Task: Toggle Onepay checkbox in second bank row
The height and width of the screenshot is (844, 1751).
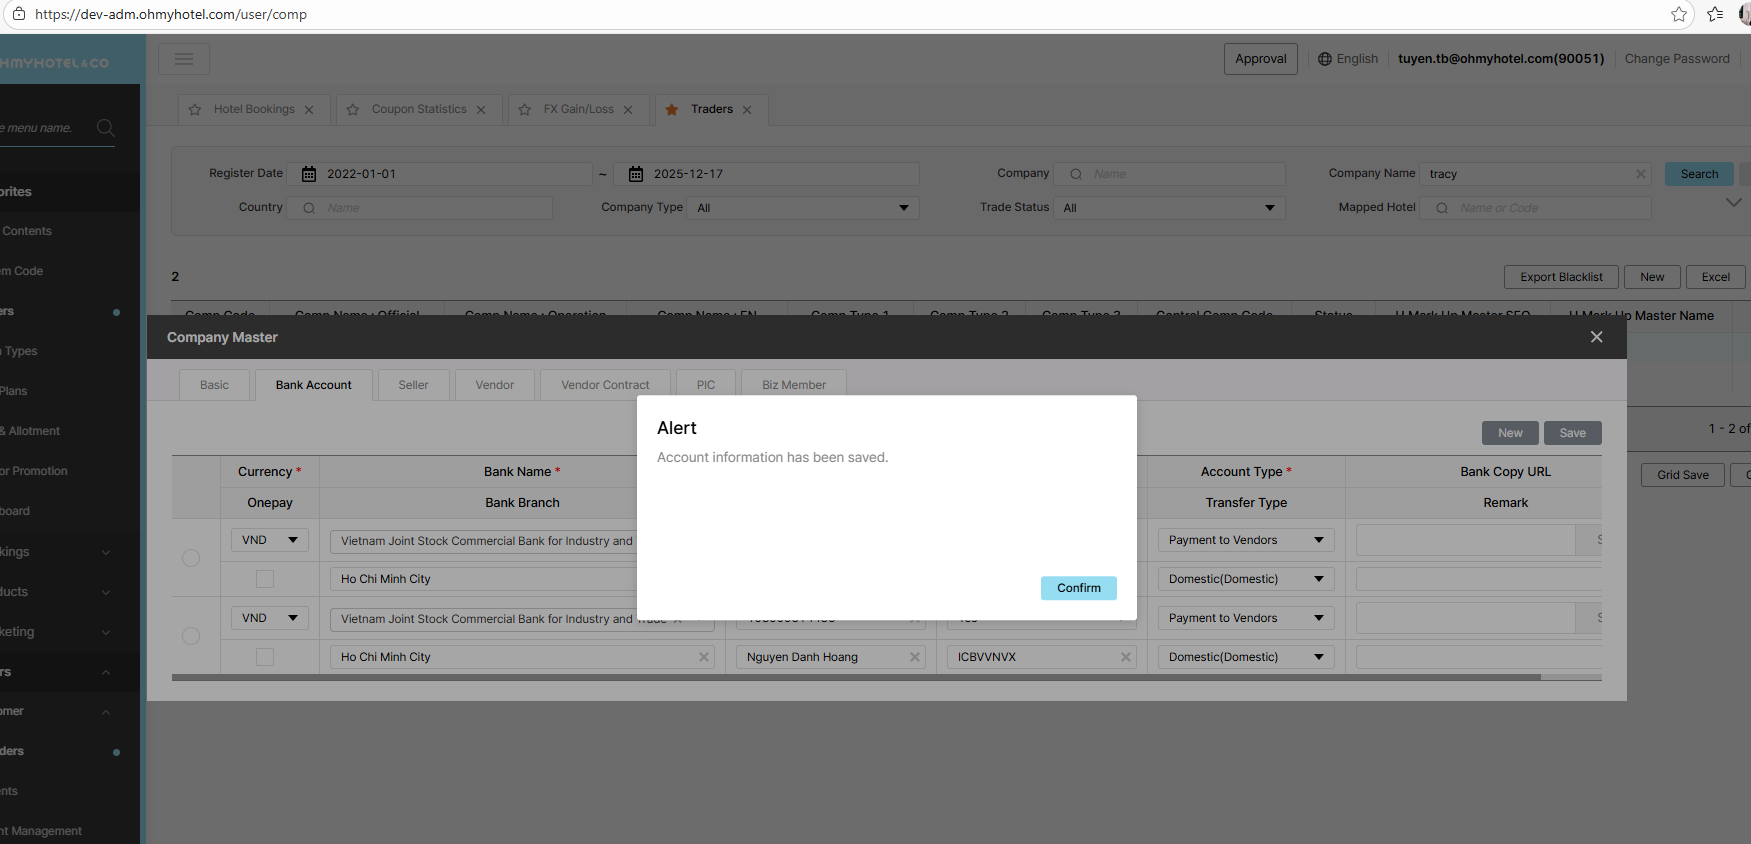Action: click(x=265, y=657)
